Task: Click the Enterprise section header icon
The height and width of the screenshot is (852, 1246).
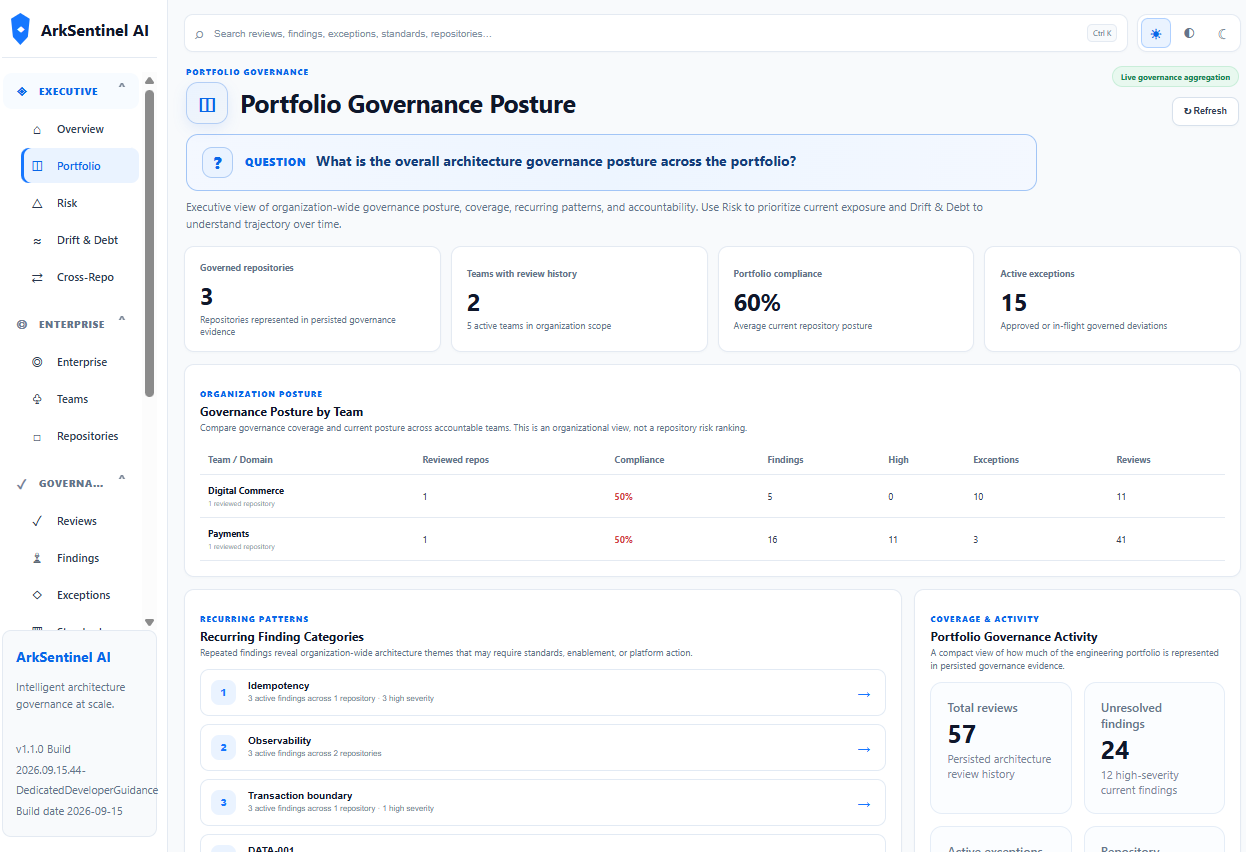Action: pos(22,325)
